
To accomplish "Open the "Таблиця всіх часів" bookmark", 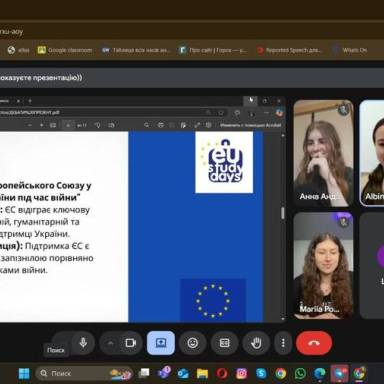I will pos(136,50).
